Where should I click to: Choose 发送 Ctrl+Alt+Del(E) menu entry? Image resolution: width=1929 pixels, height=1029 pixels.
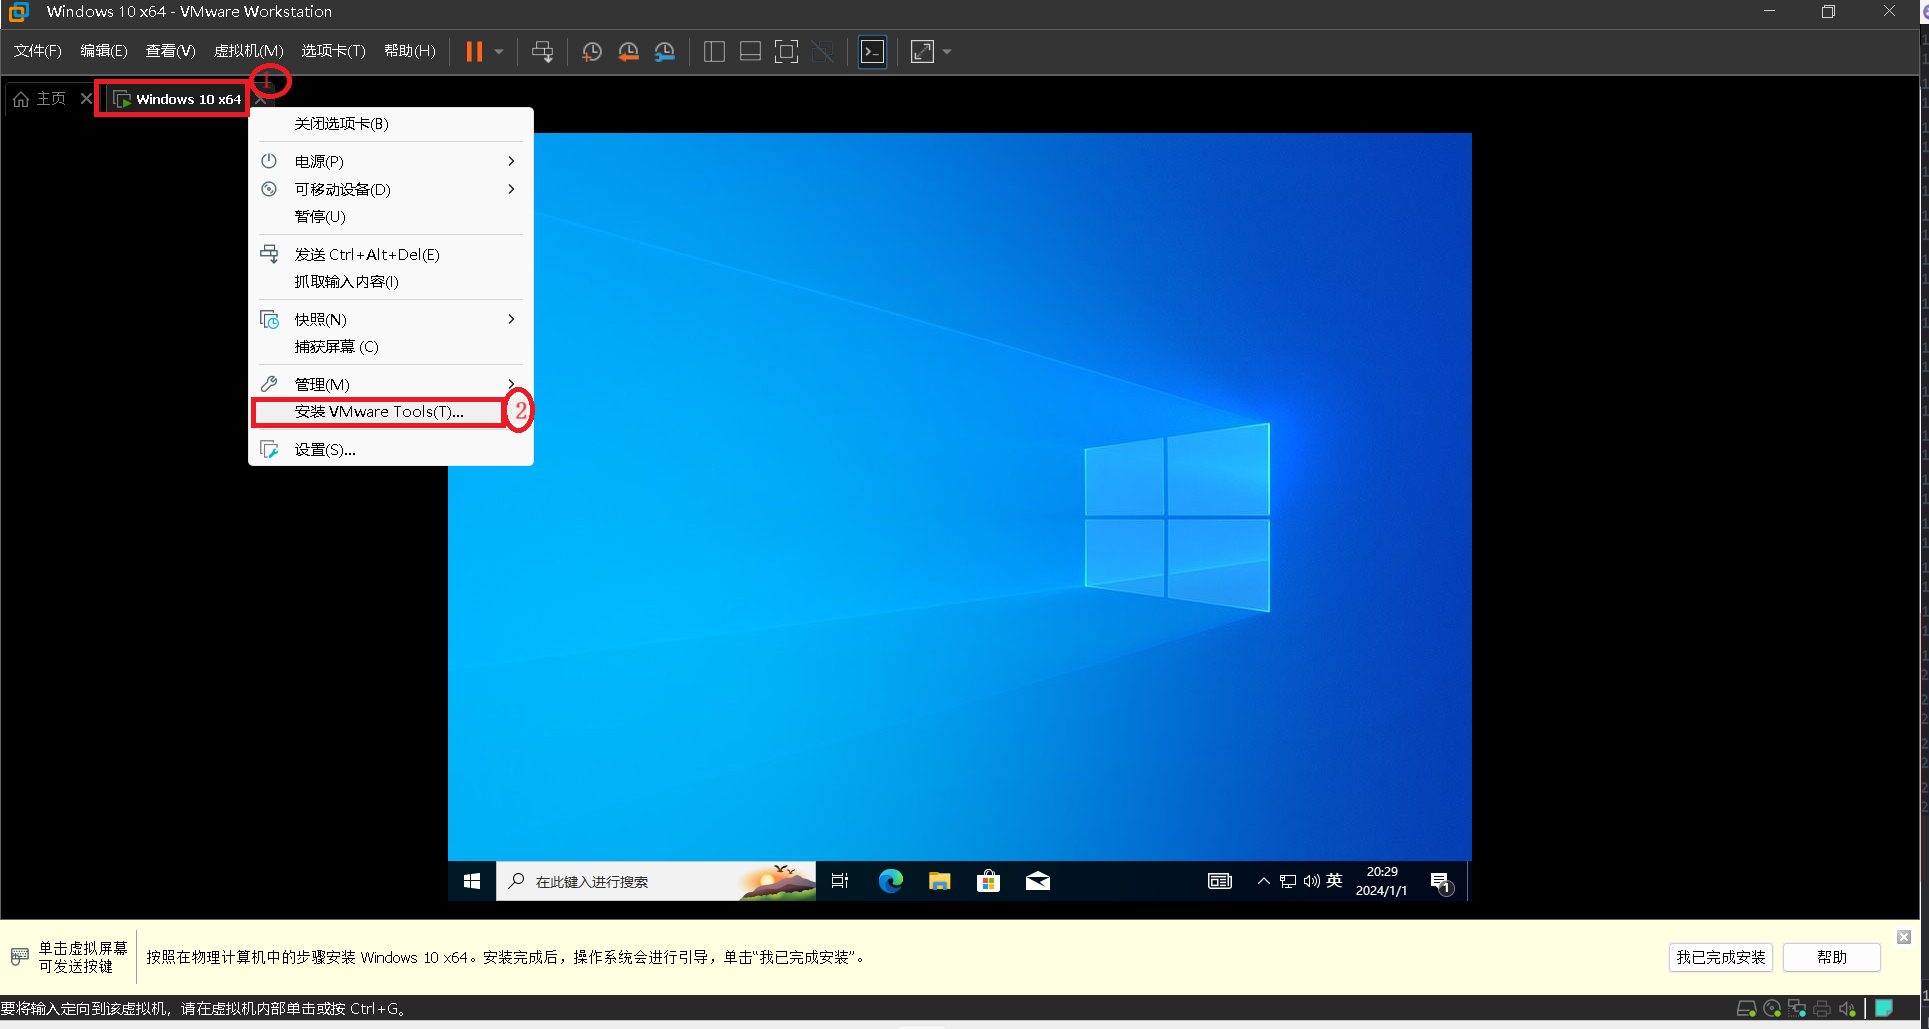pyautogui.click(x=391, y=255)
